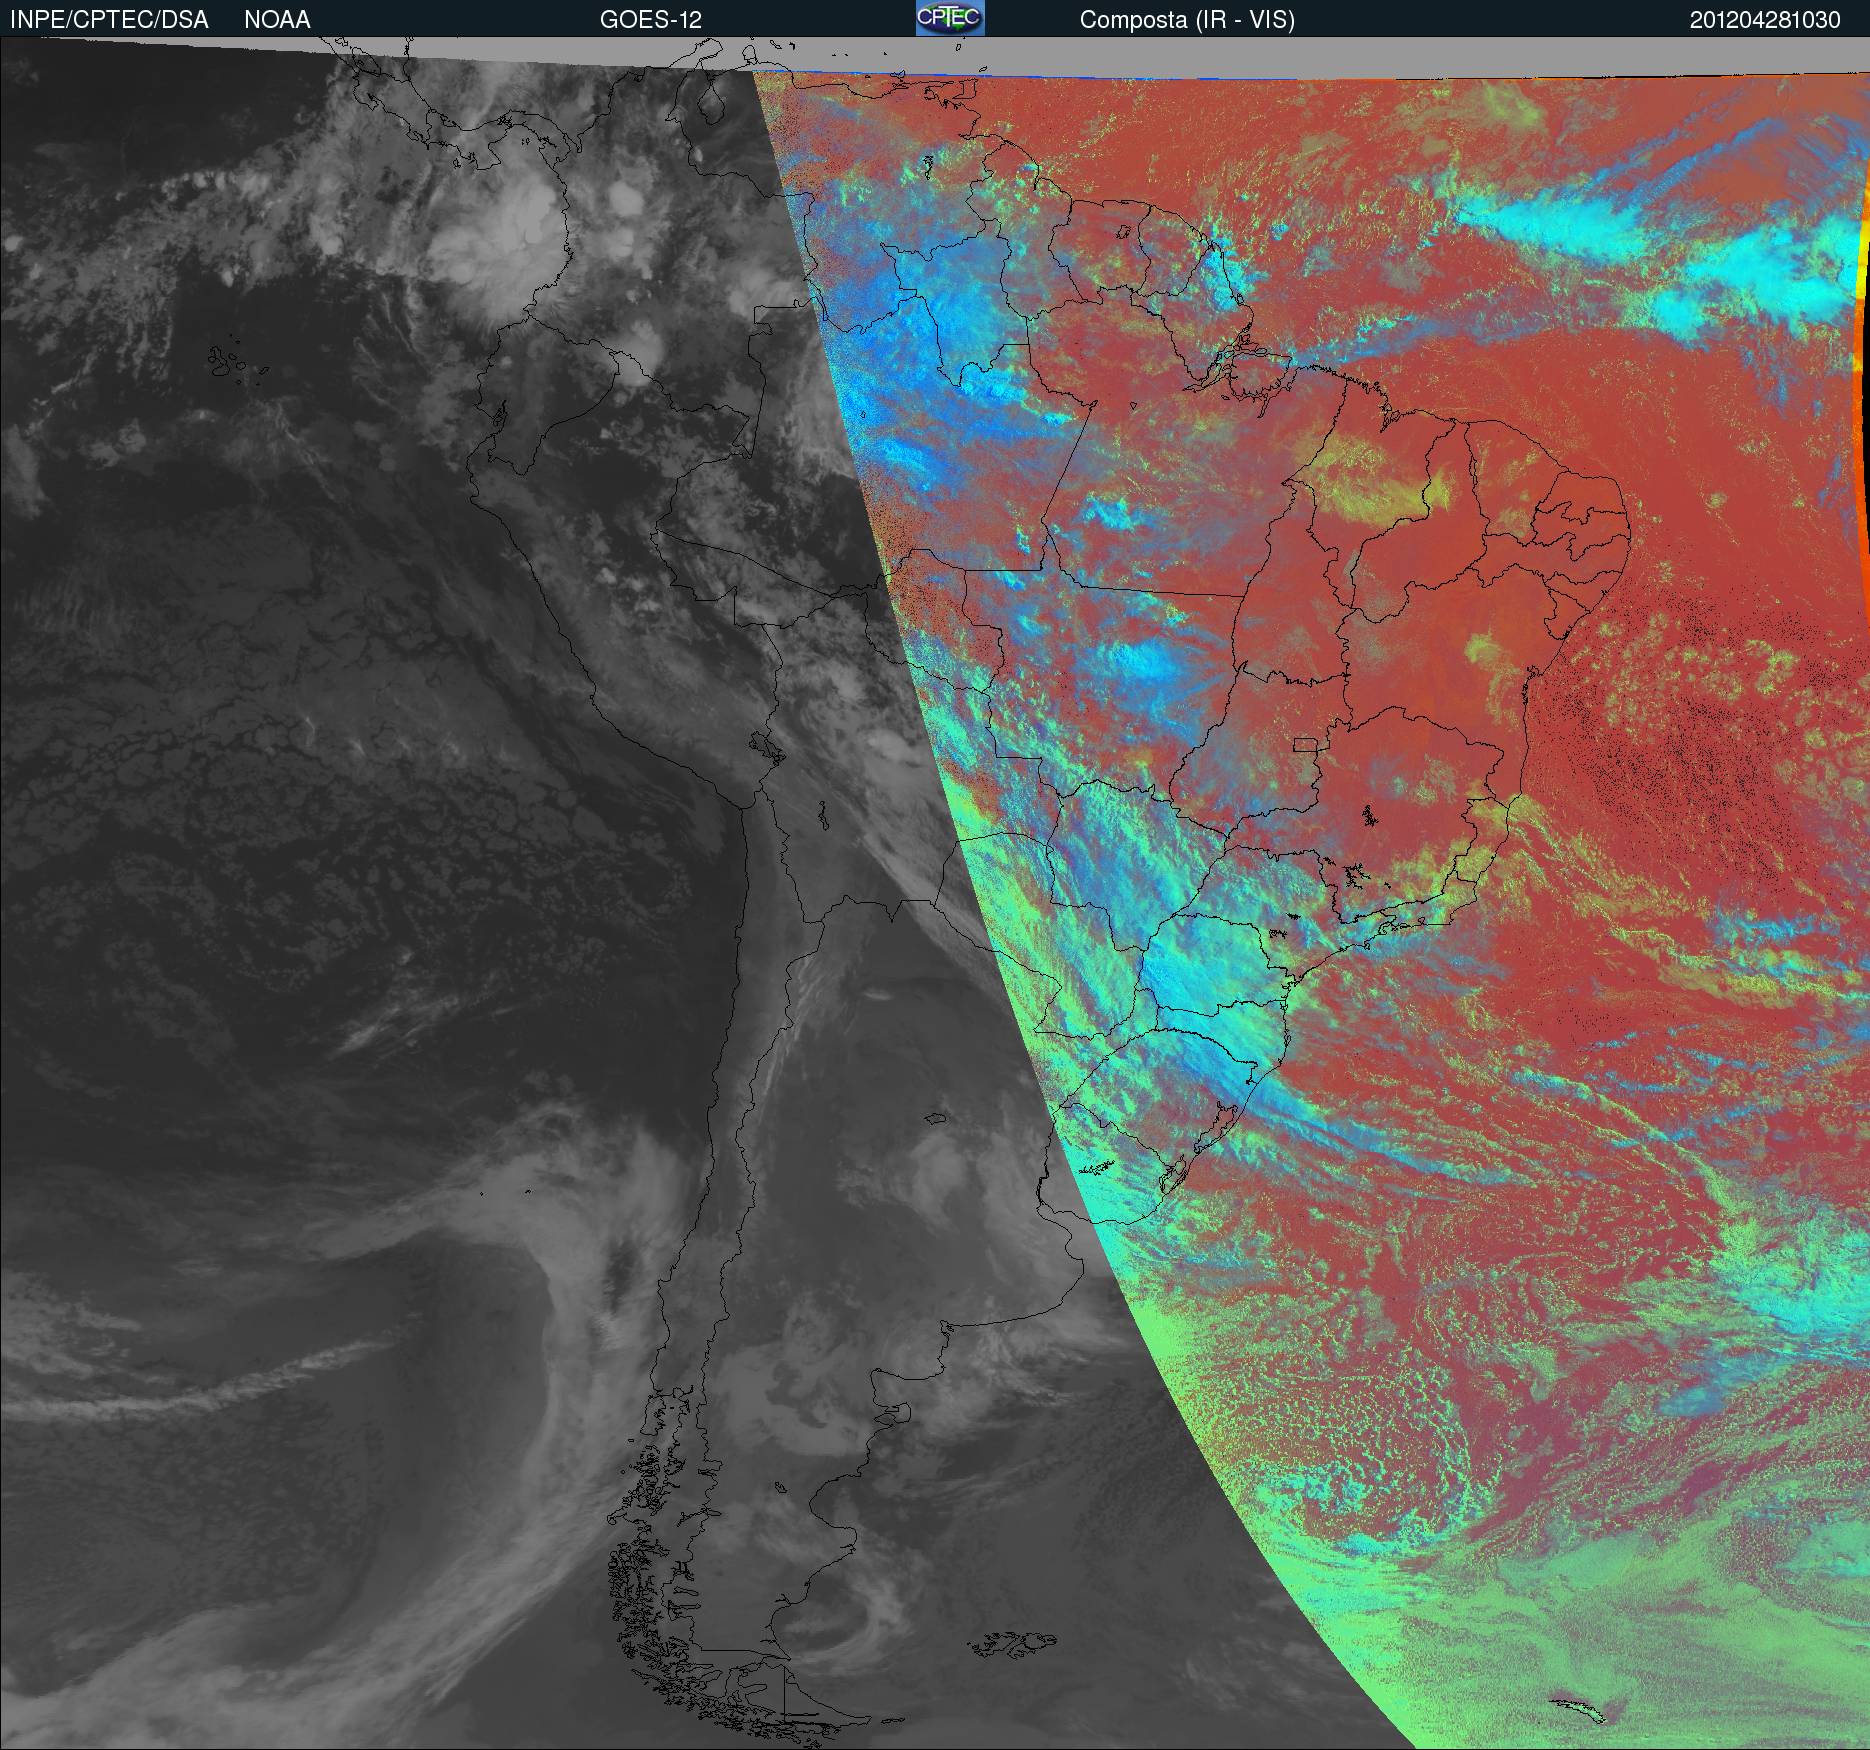Click the NOAA label in the header

277,20
